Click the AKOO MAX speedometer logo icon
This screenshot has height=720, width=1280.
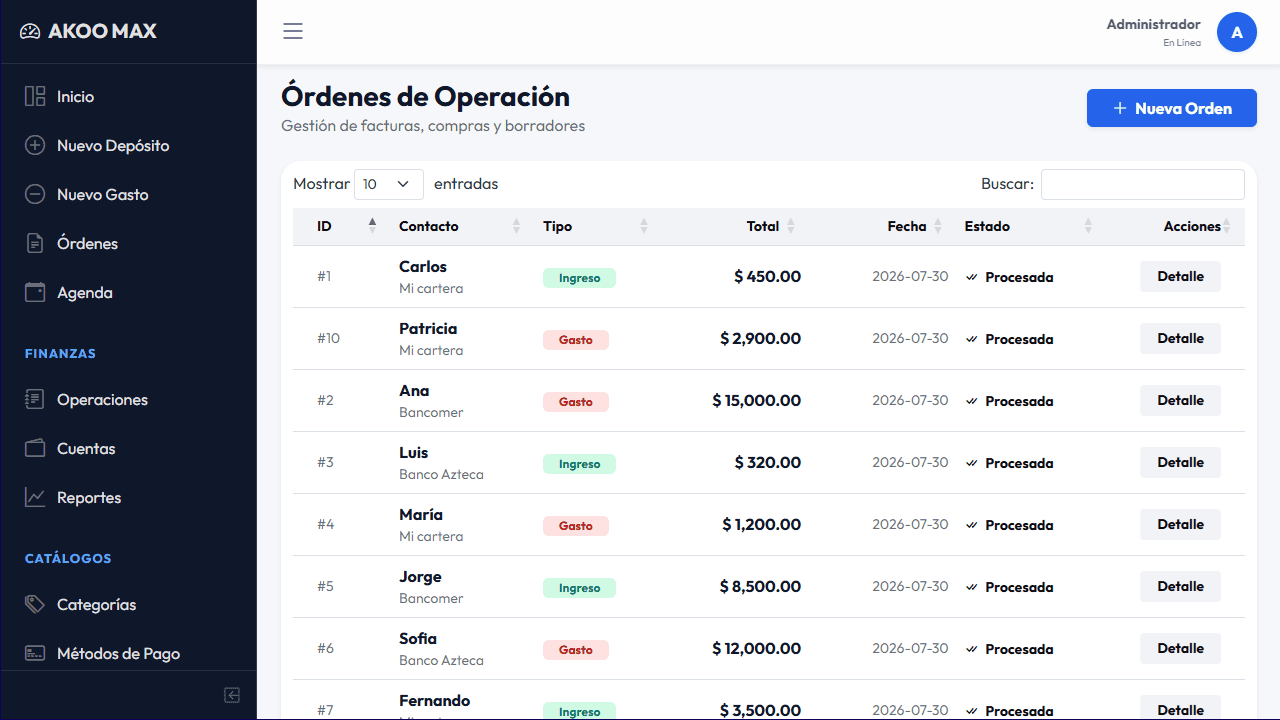pos(30,32)
